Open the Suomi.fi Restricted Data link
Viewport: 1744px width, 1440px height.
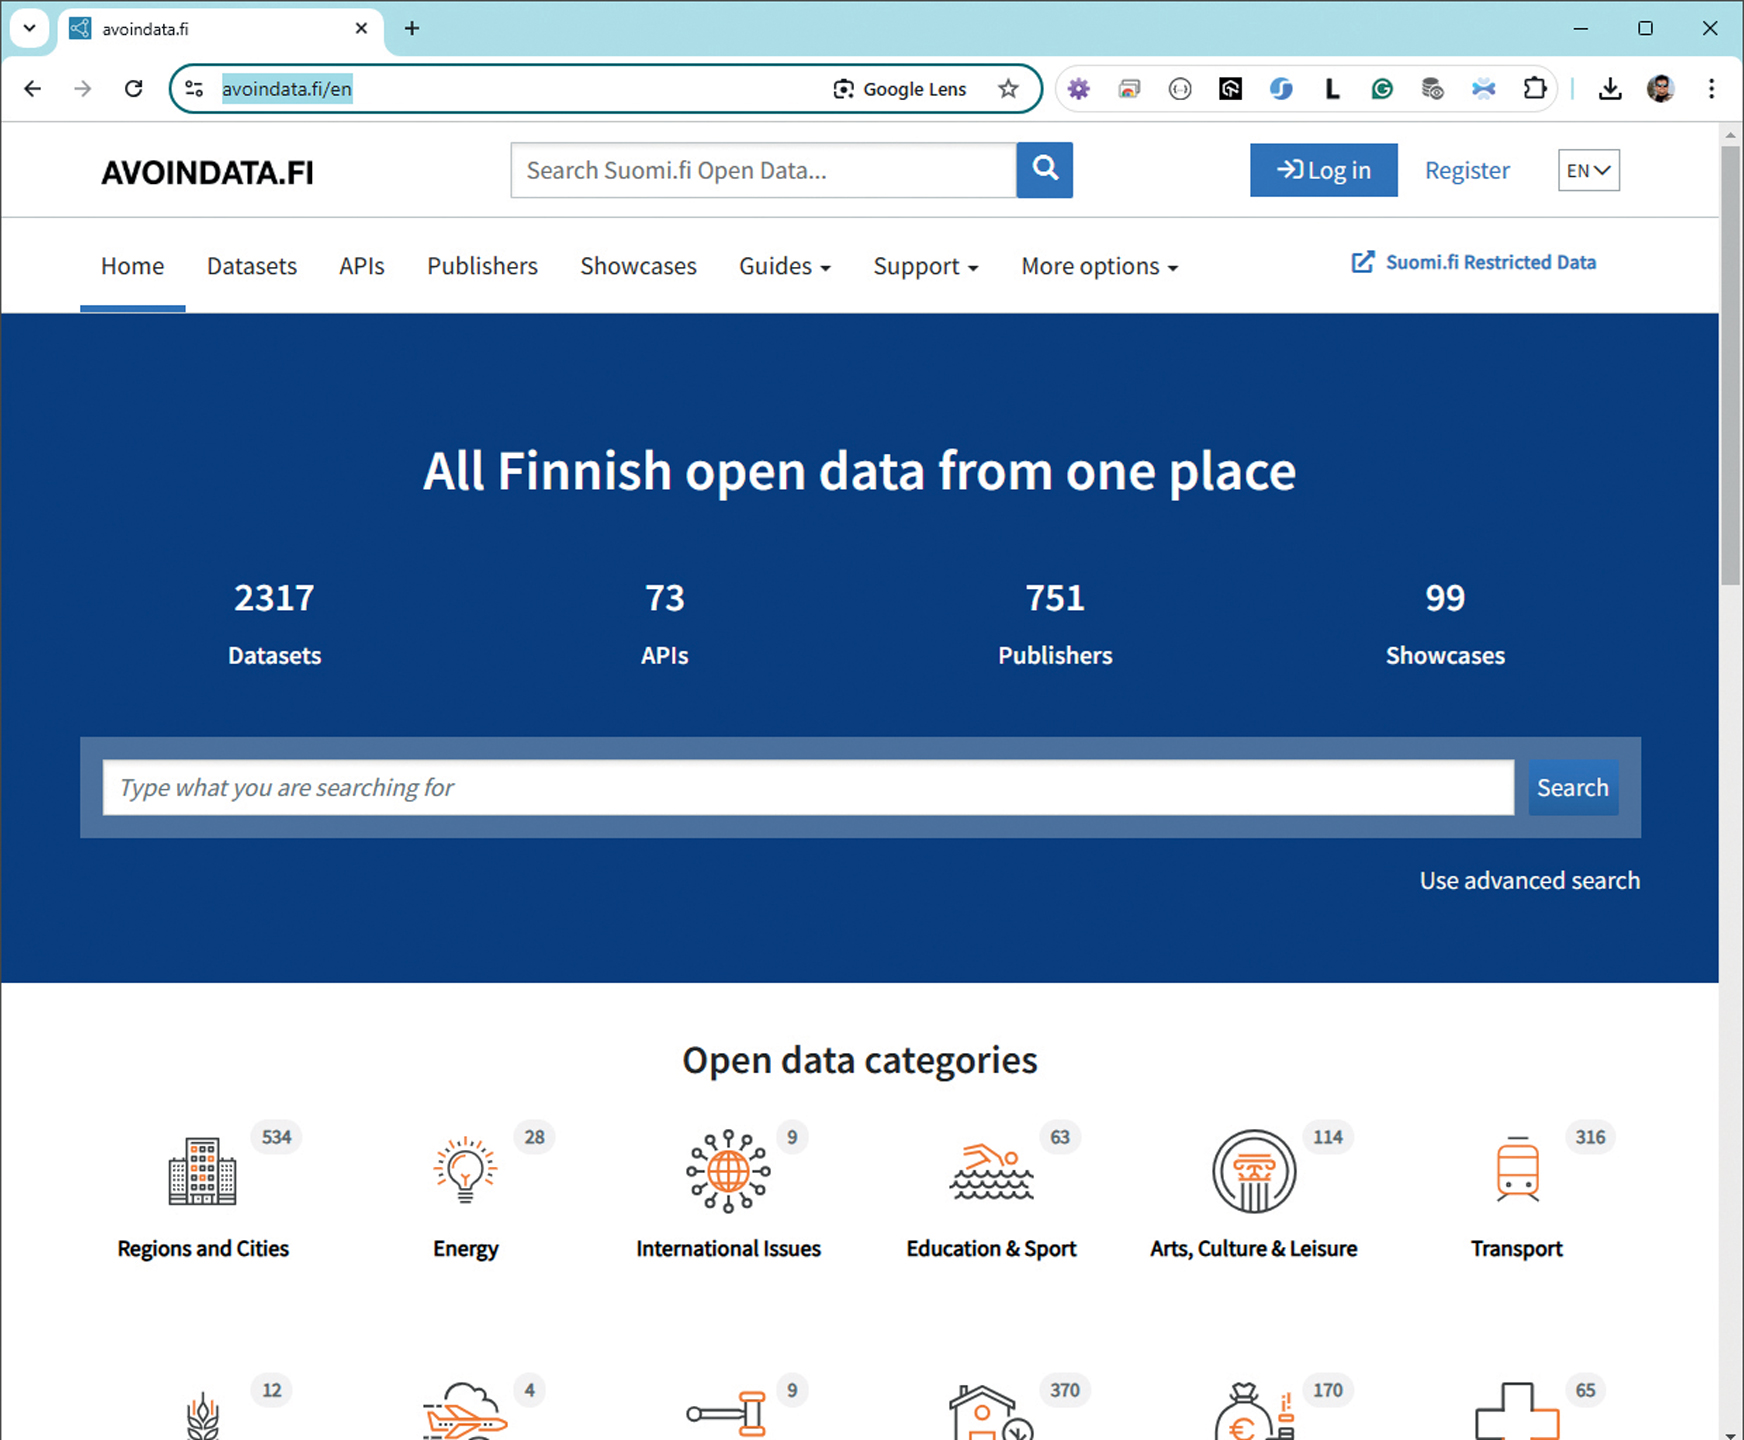click(1474, 262)
